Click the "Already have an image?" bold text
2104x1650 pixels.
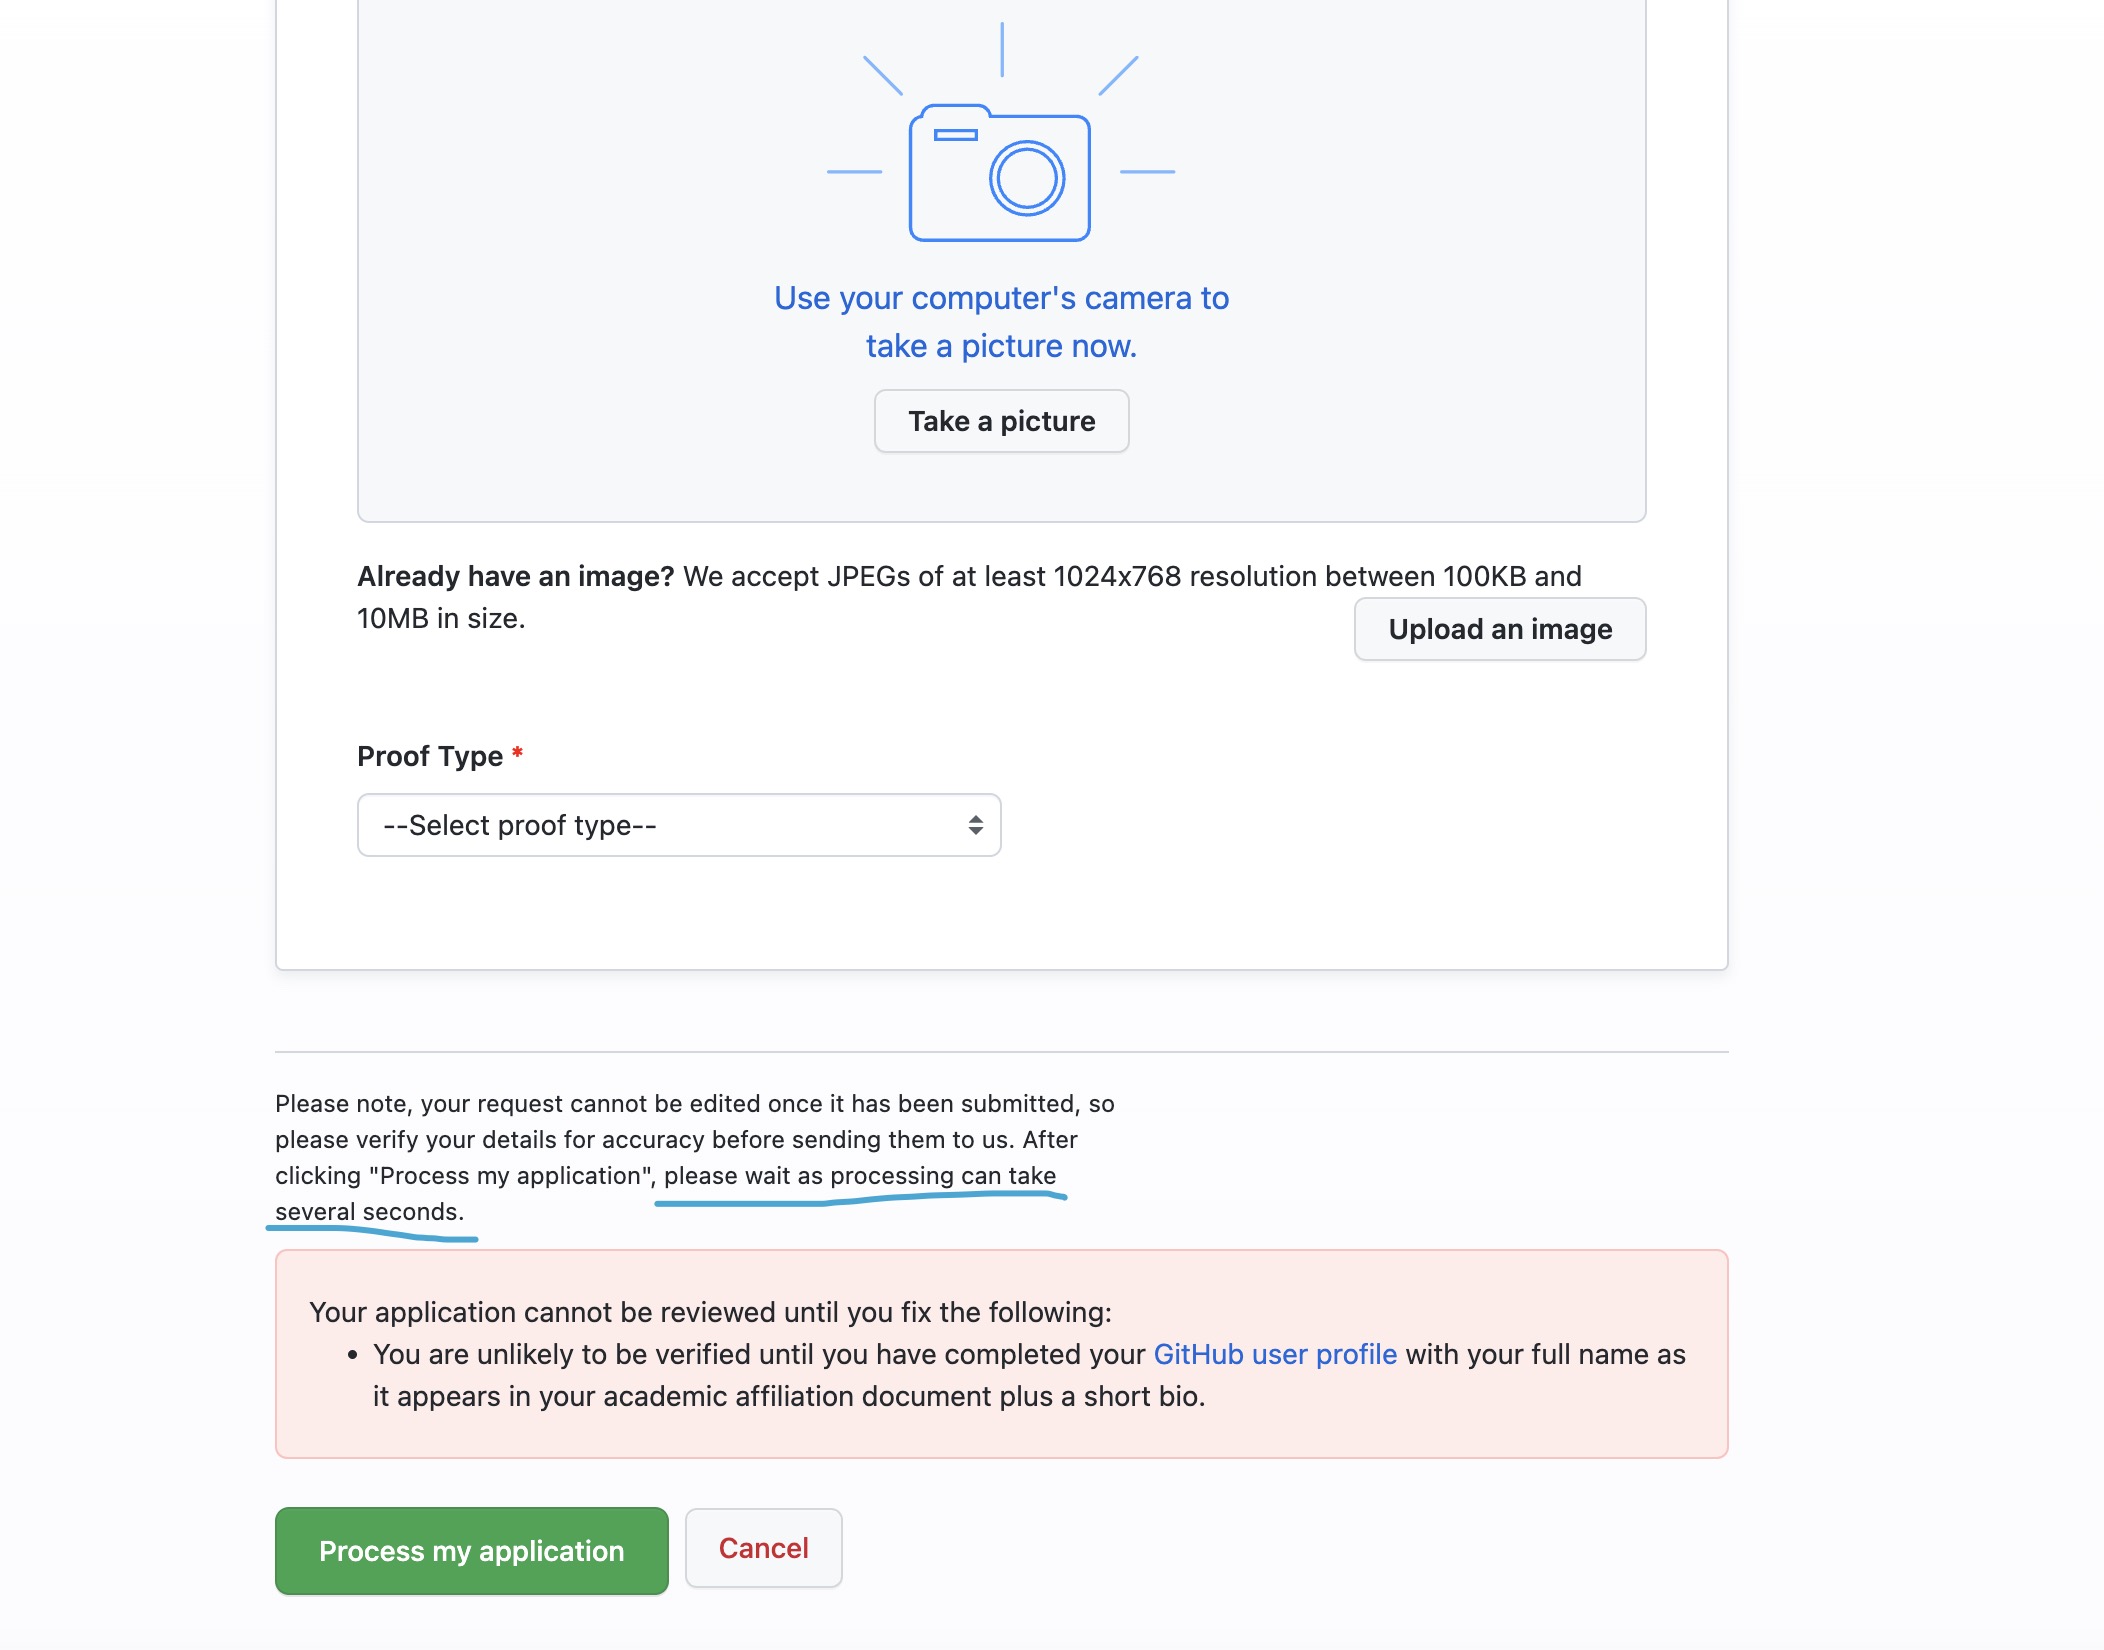516,576
